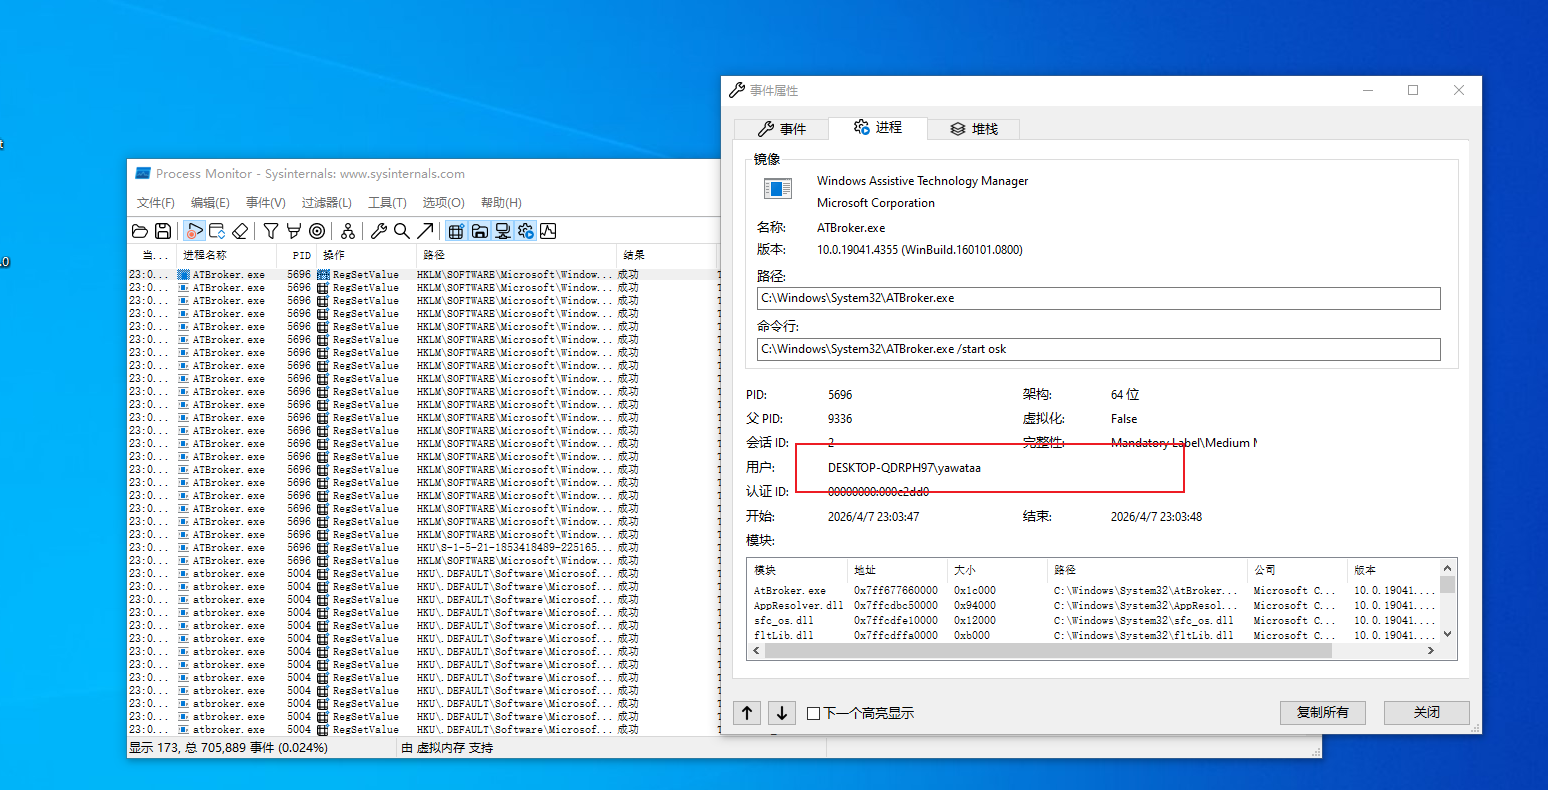Image resolution: width=1548 pixels, height=790 pixels.
Task: Toggle Show Process and Thread Activity icon
Action: click(526, 231)
